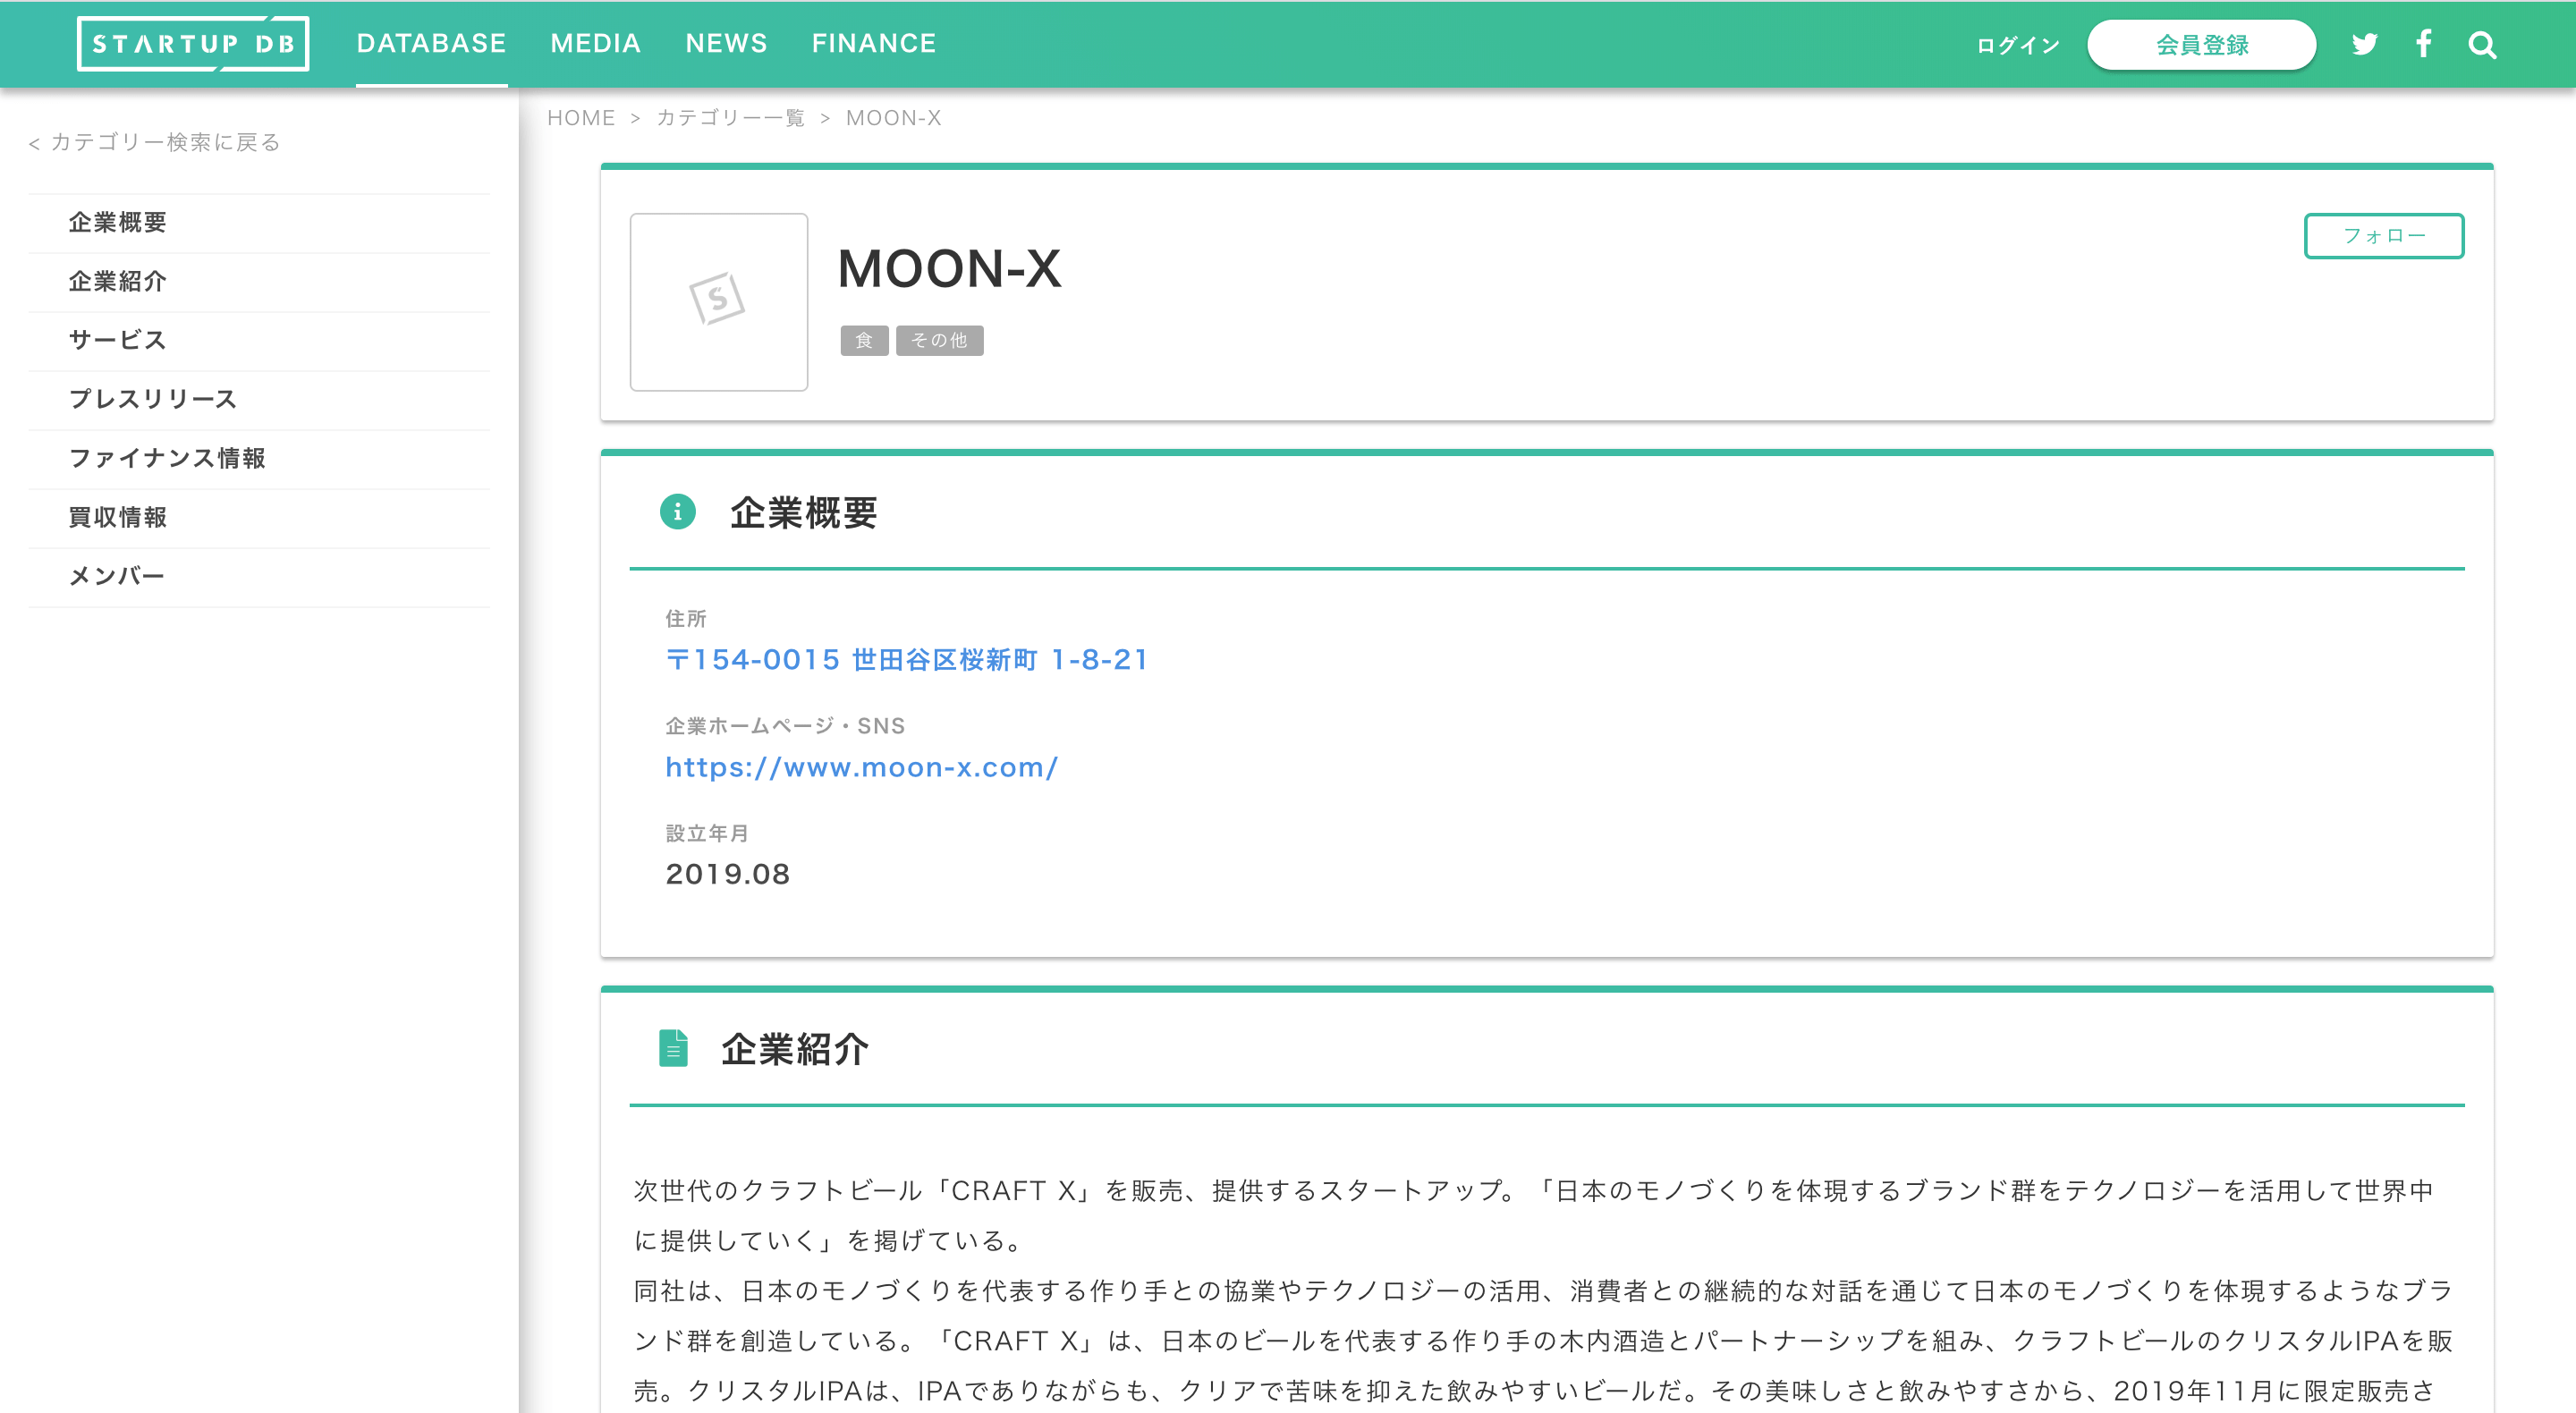Go back via カテゴリー検索に戻る

[x=154, y=142]
